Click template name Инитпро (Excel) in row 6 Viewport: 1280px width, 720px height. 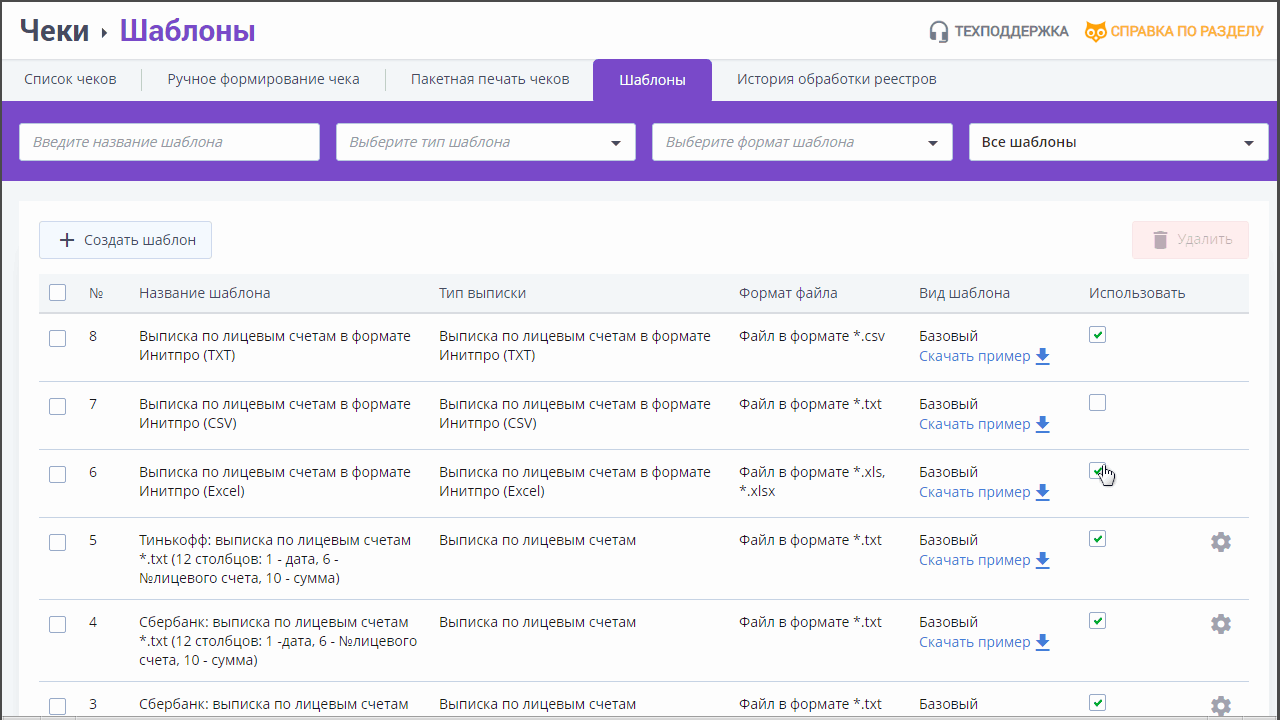tap(275, 482)
